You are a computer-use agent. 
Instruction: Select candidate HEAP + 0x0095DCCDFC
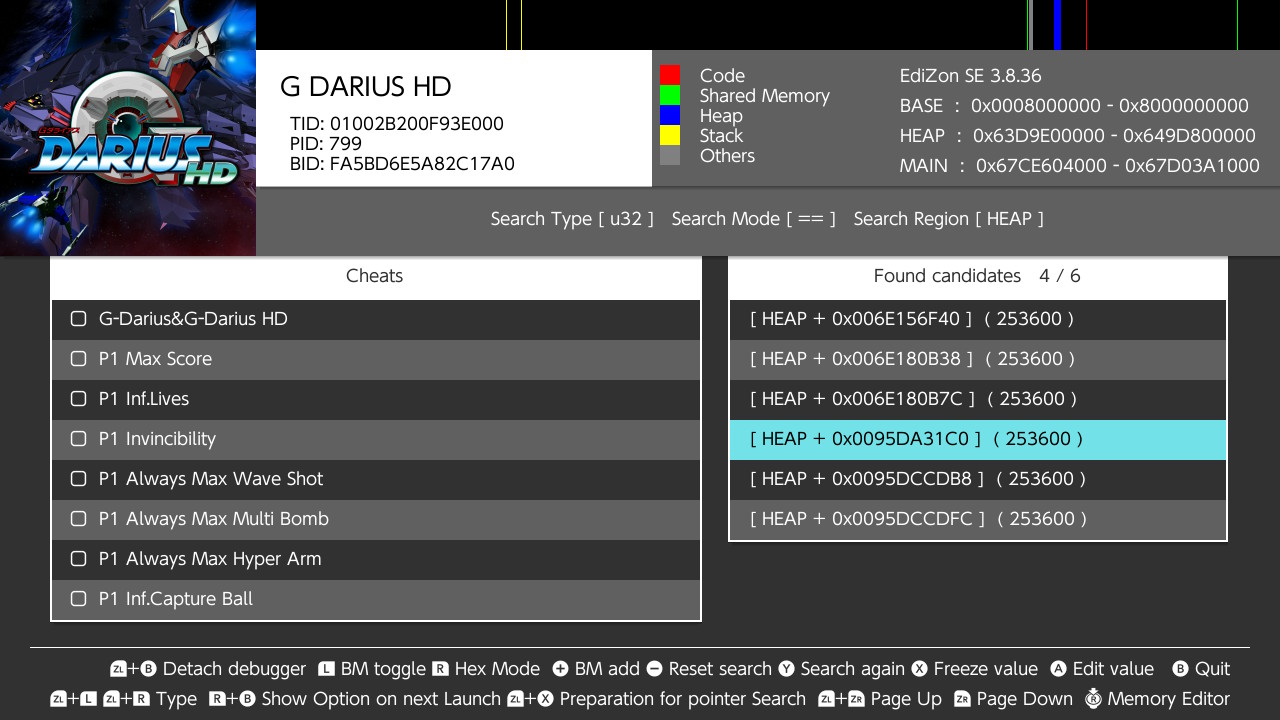click(x=978, y=520)
